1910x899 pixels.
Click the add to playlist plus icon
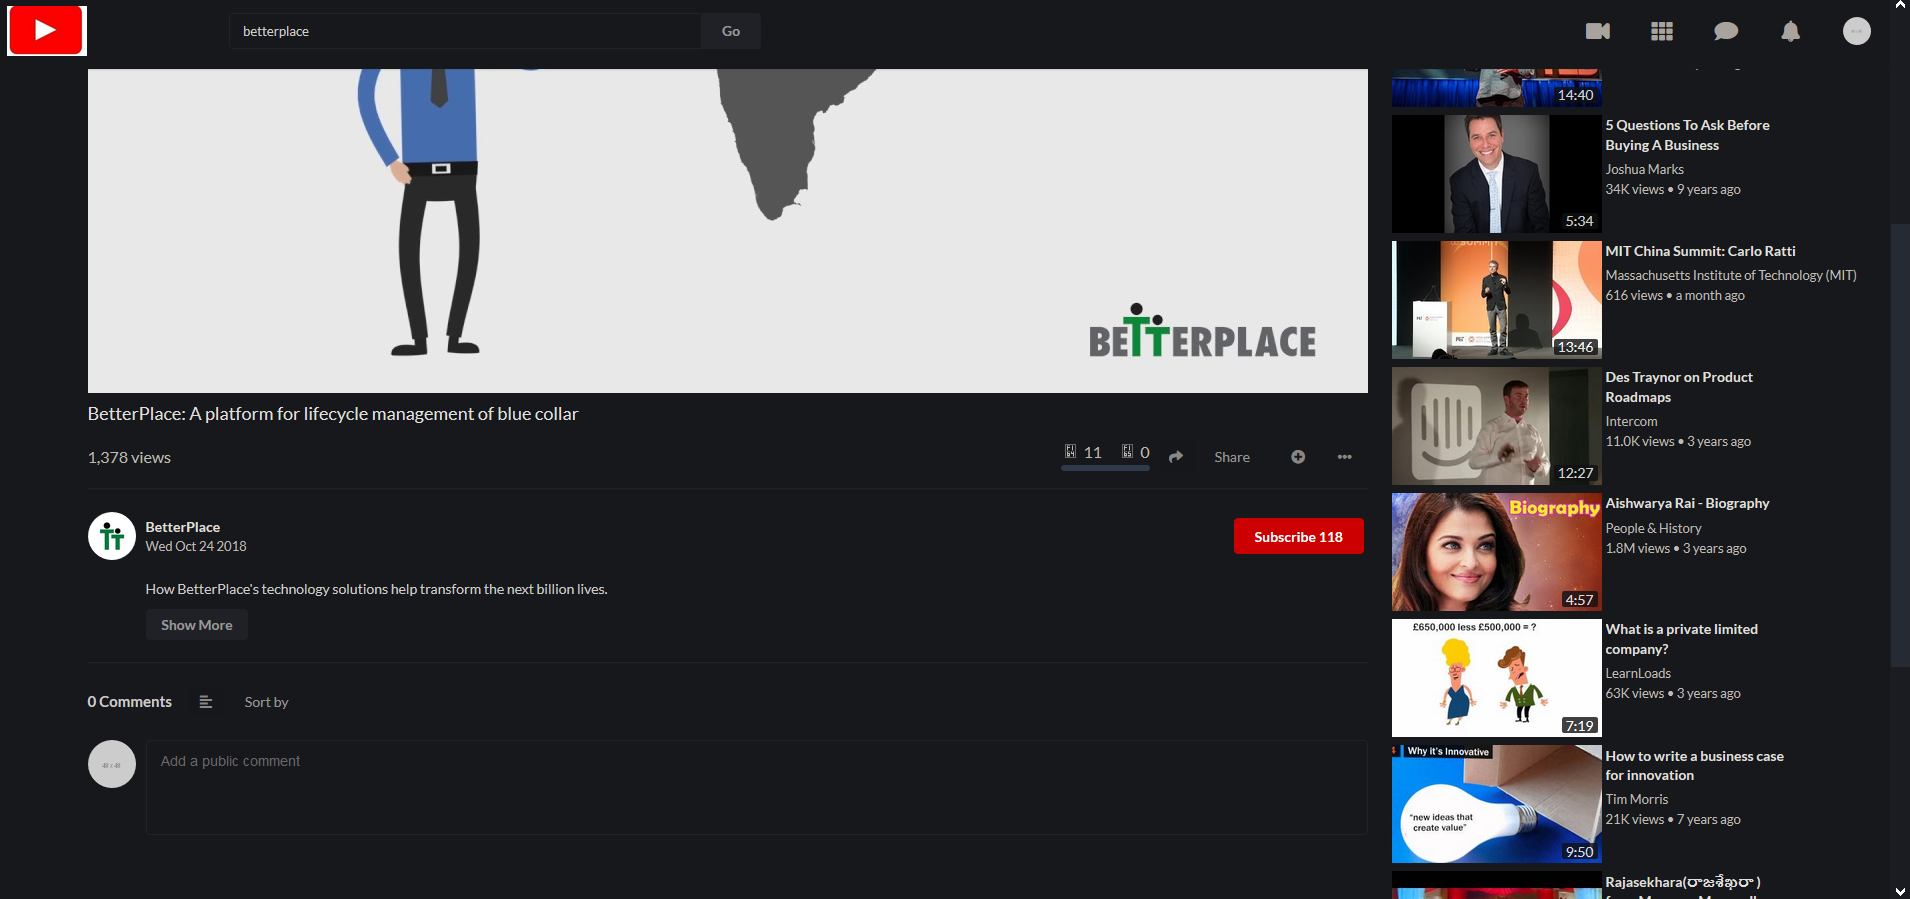pos(1298,457)
